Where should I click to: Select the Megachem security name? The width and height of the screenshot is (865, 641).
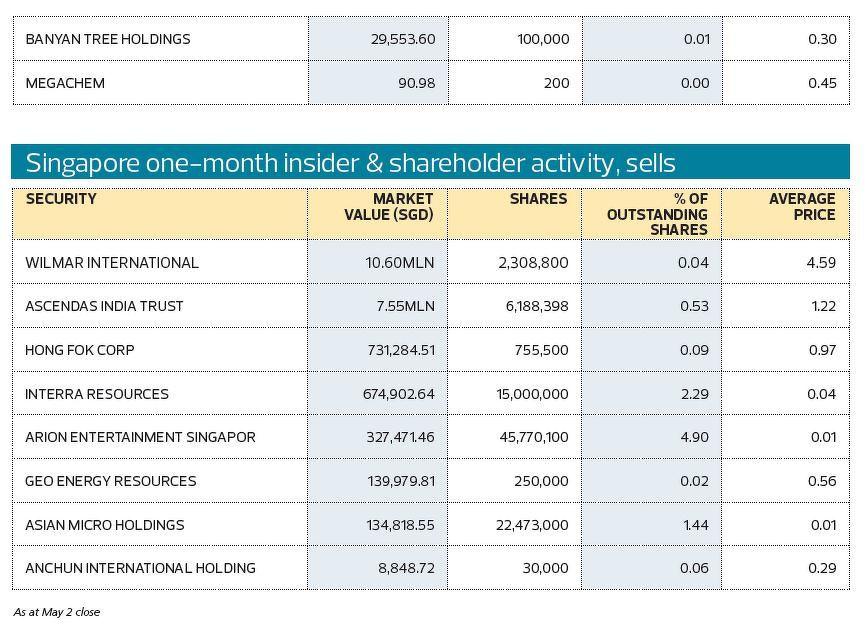65,83
